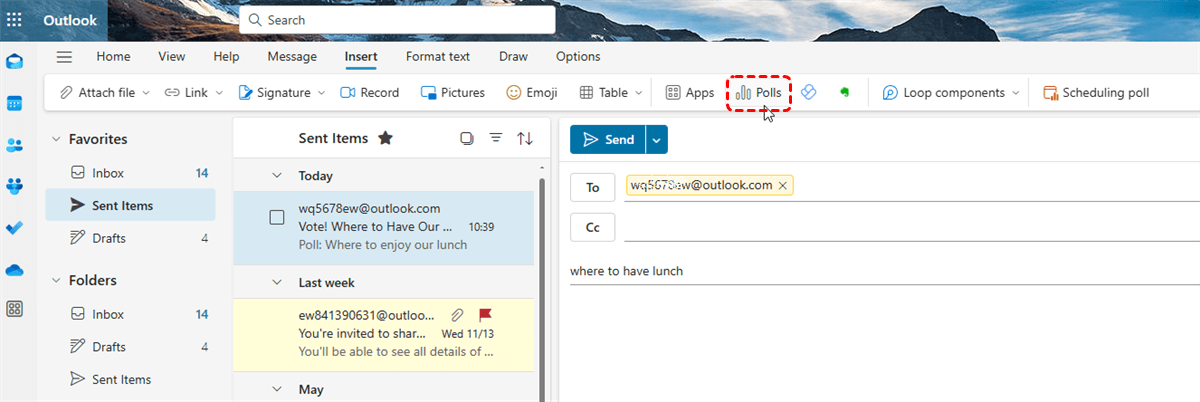1200x402 pixels.
Task: Open Loop components dropdown arrow
Action: tap(1016, 93)
